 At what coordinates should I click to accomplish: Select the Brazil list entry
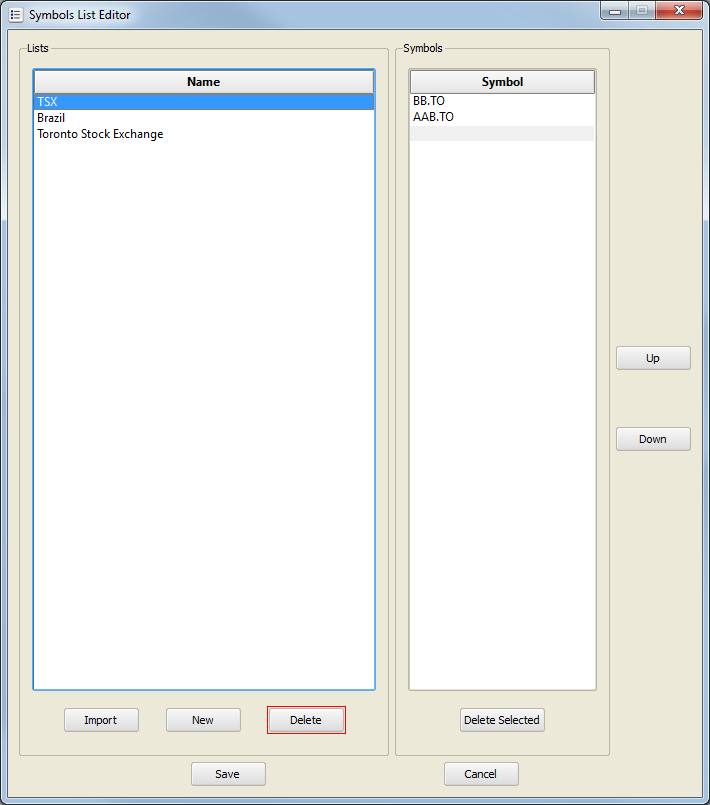(x=51, y=118)
